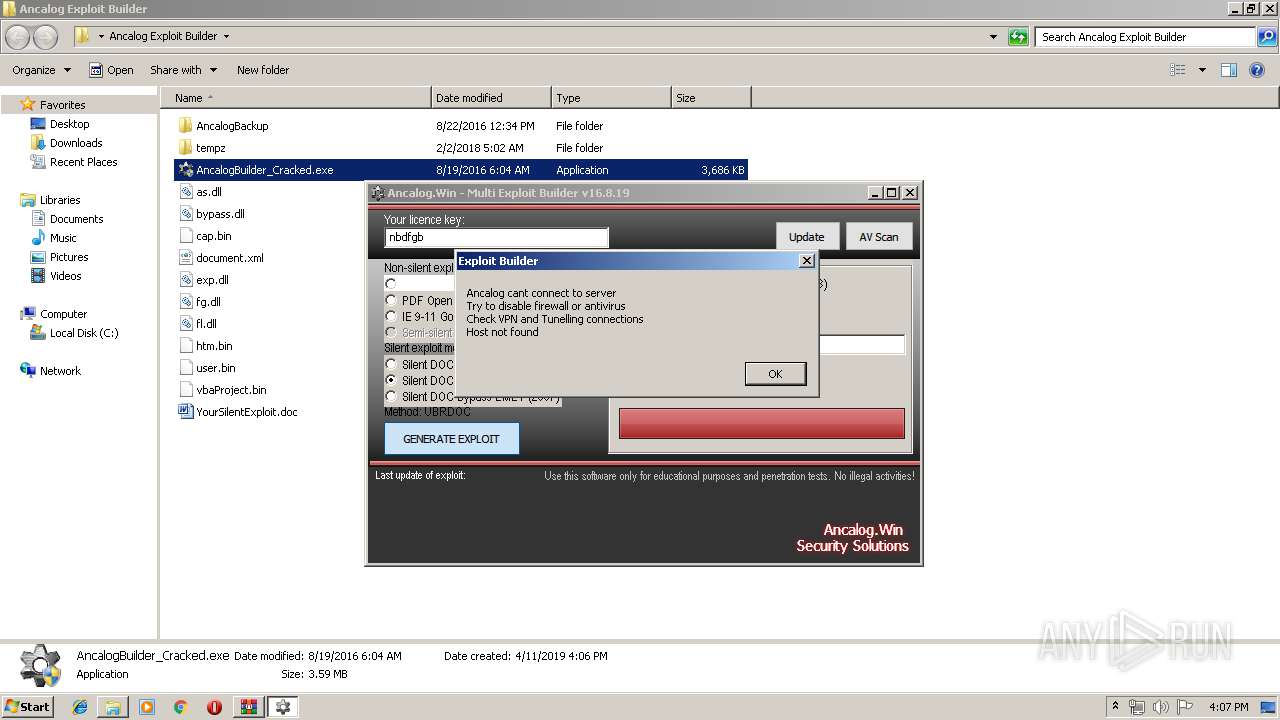
Task: Open WinRAR from the taskbar
Action: pos(248,707)
